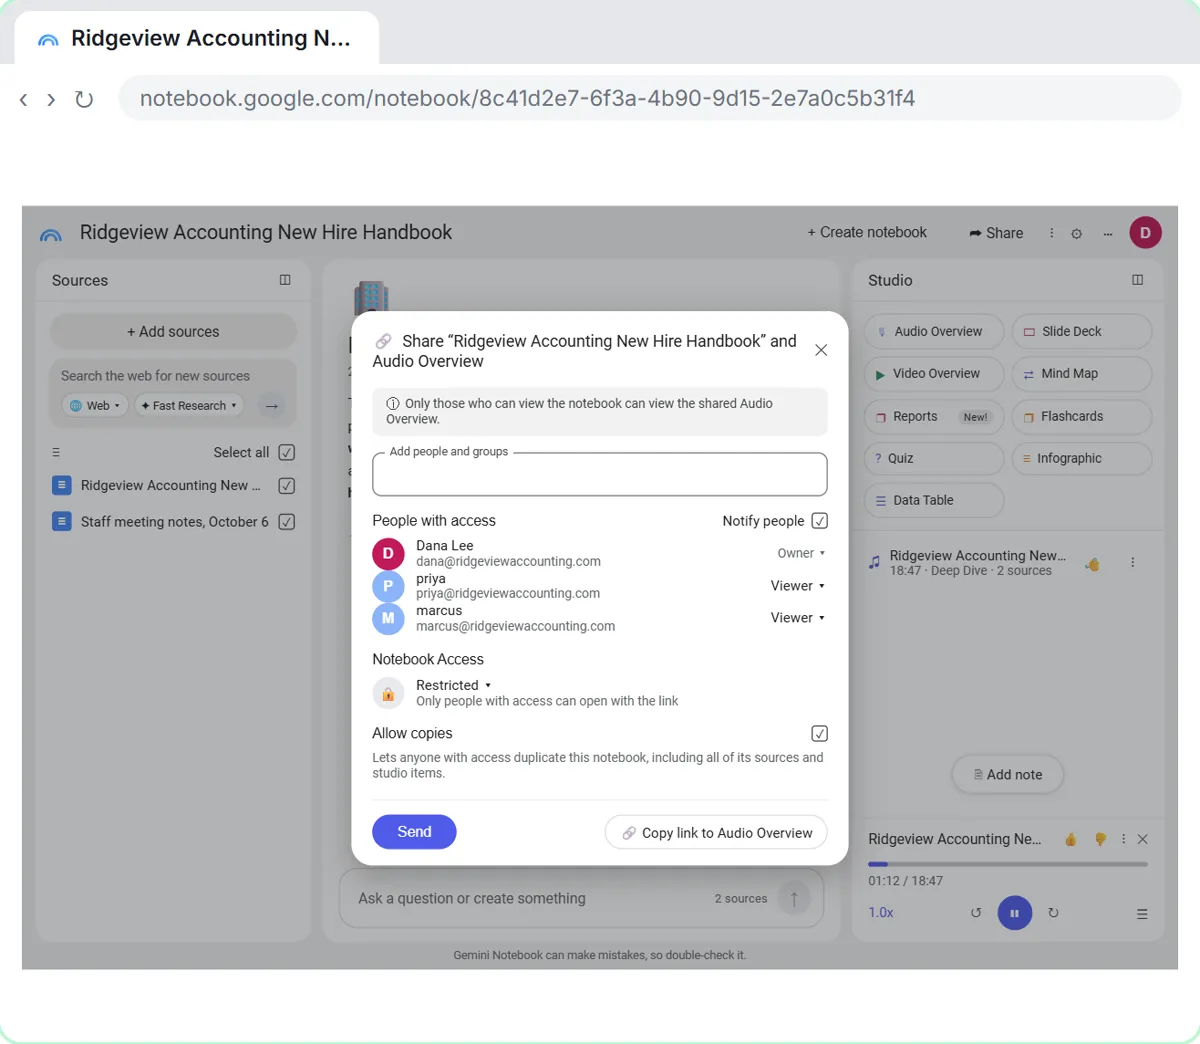Click the lock icon beside Restricted access
The image size is (1200, 1044).
(388, 693)
